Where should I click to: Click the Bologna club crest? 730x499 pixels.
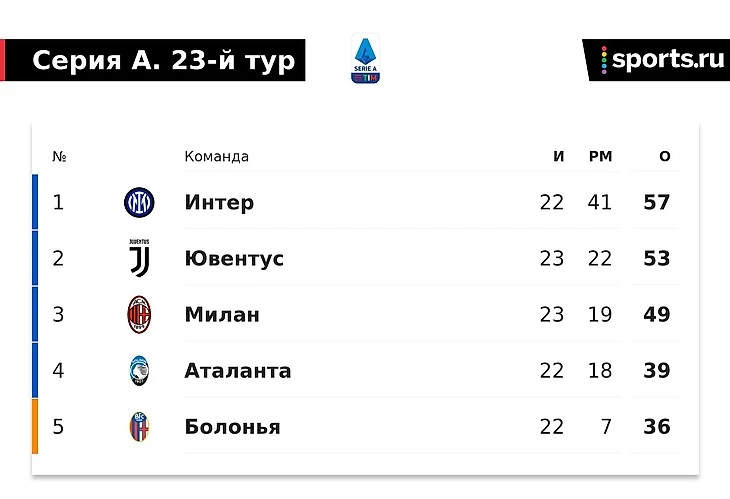(139, 427)
